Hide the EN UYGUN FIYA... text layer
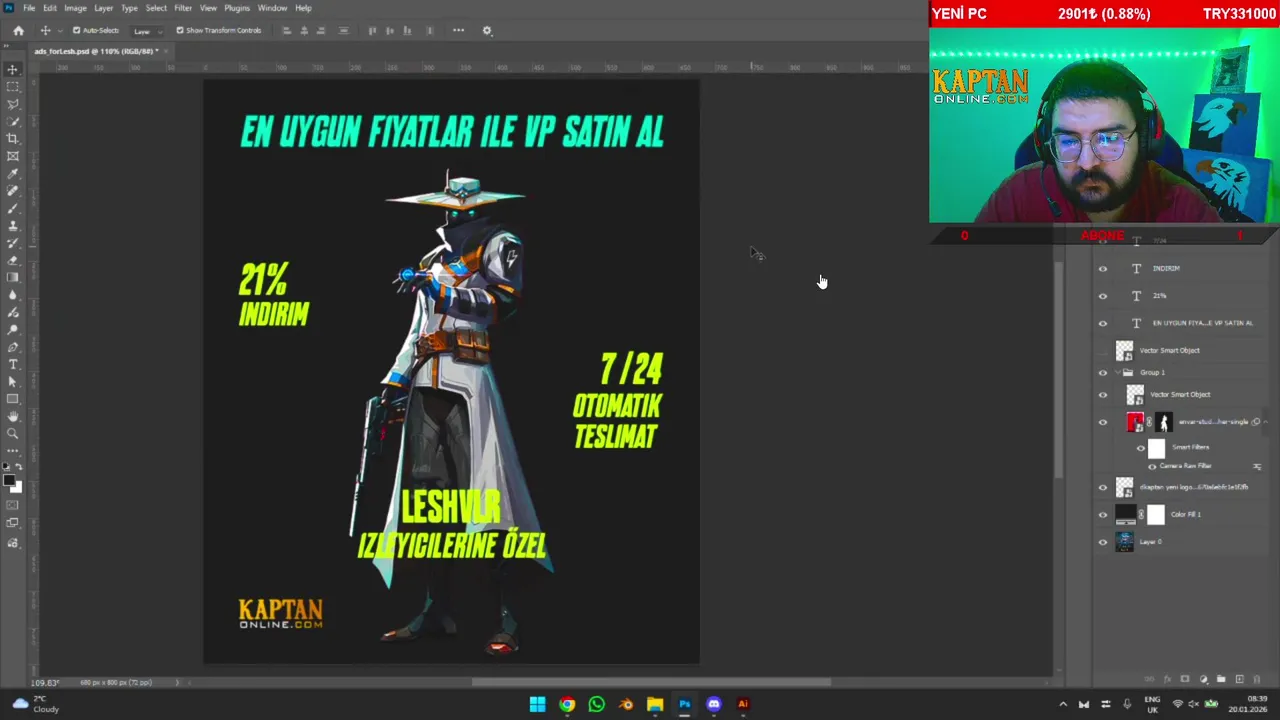 [1103, 323]
